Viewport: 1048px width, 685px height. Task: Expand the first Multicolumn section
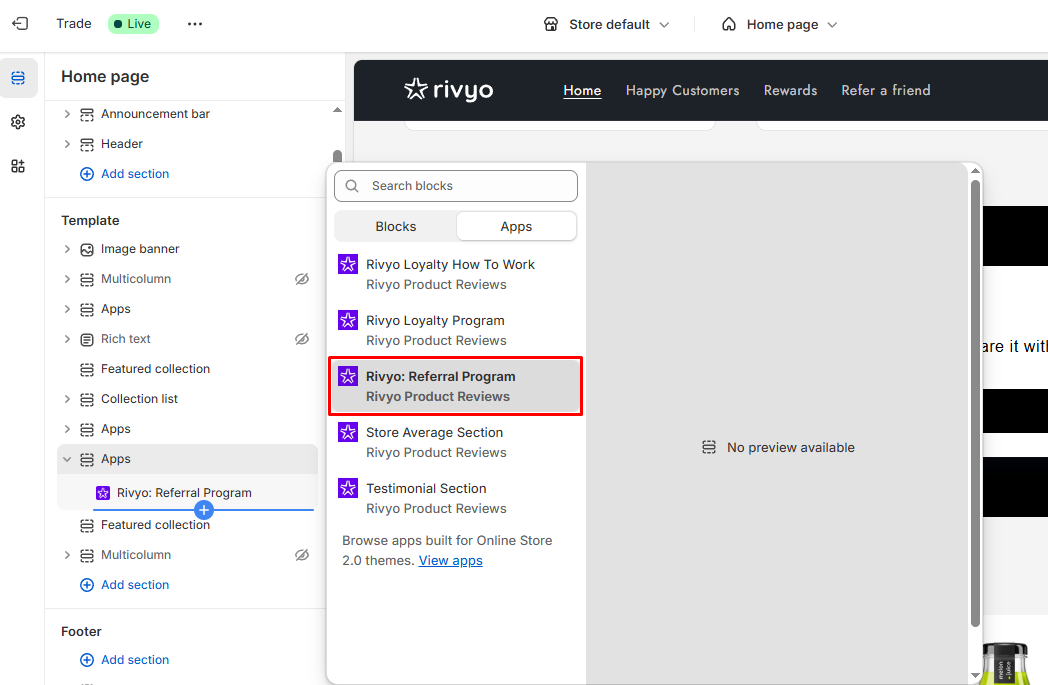click(x=67, y=279)
